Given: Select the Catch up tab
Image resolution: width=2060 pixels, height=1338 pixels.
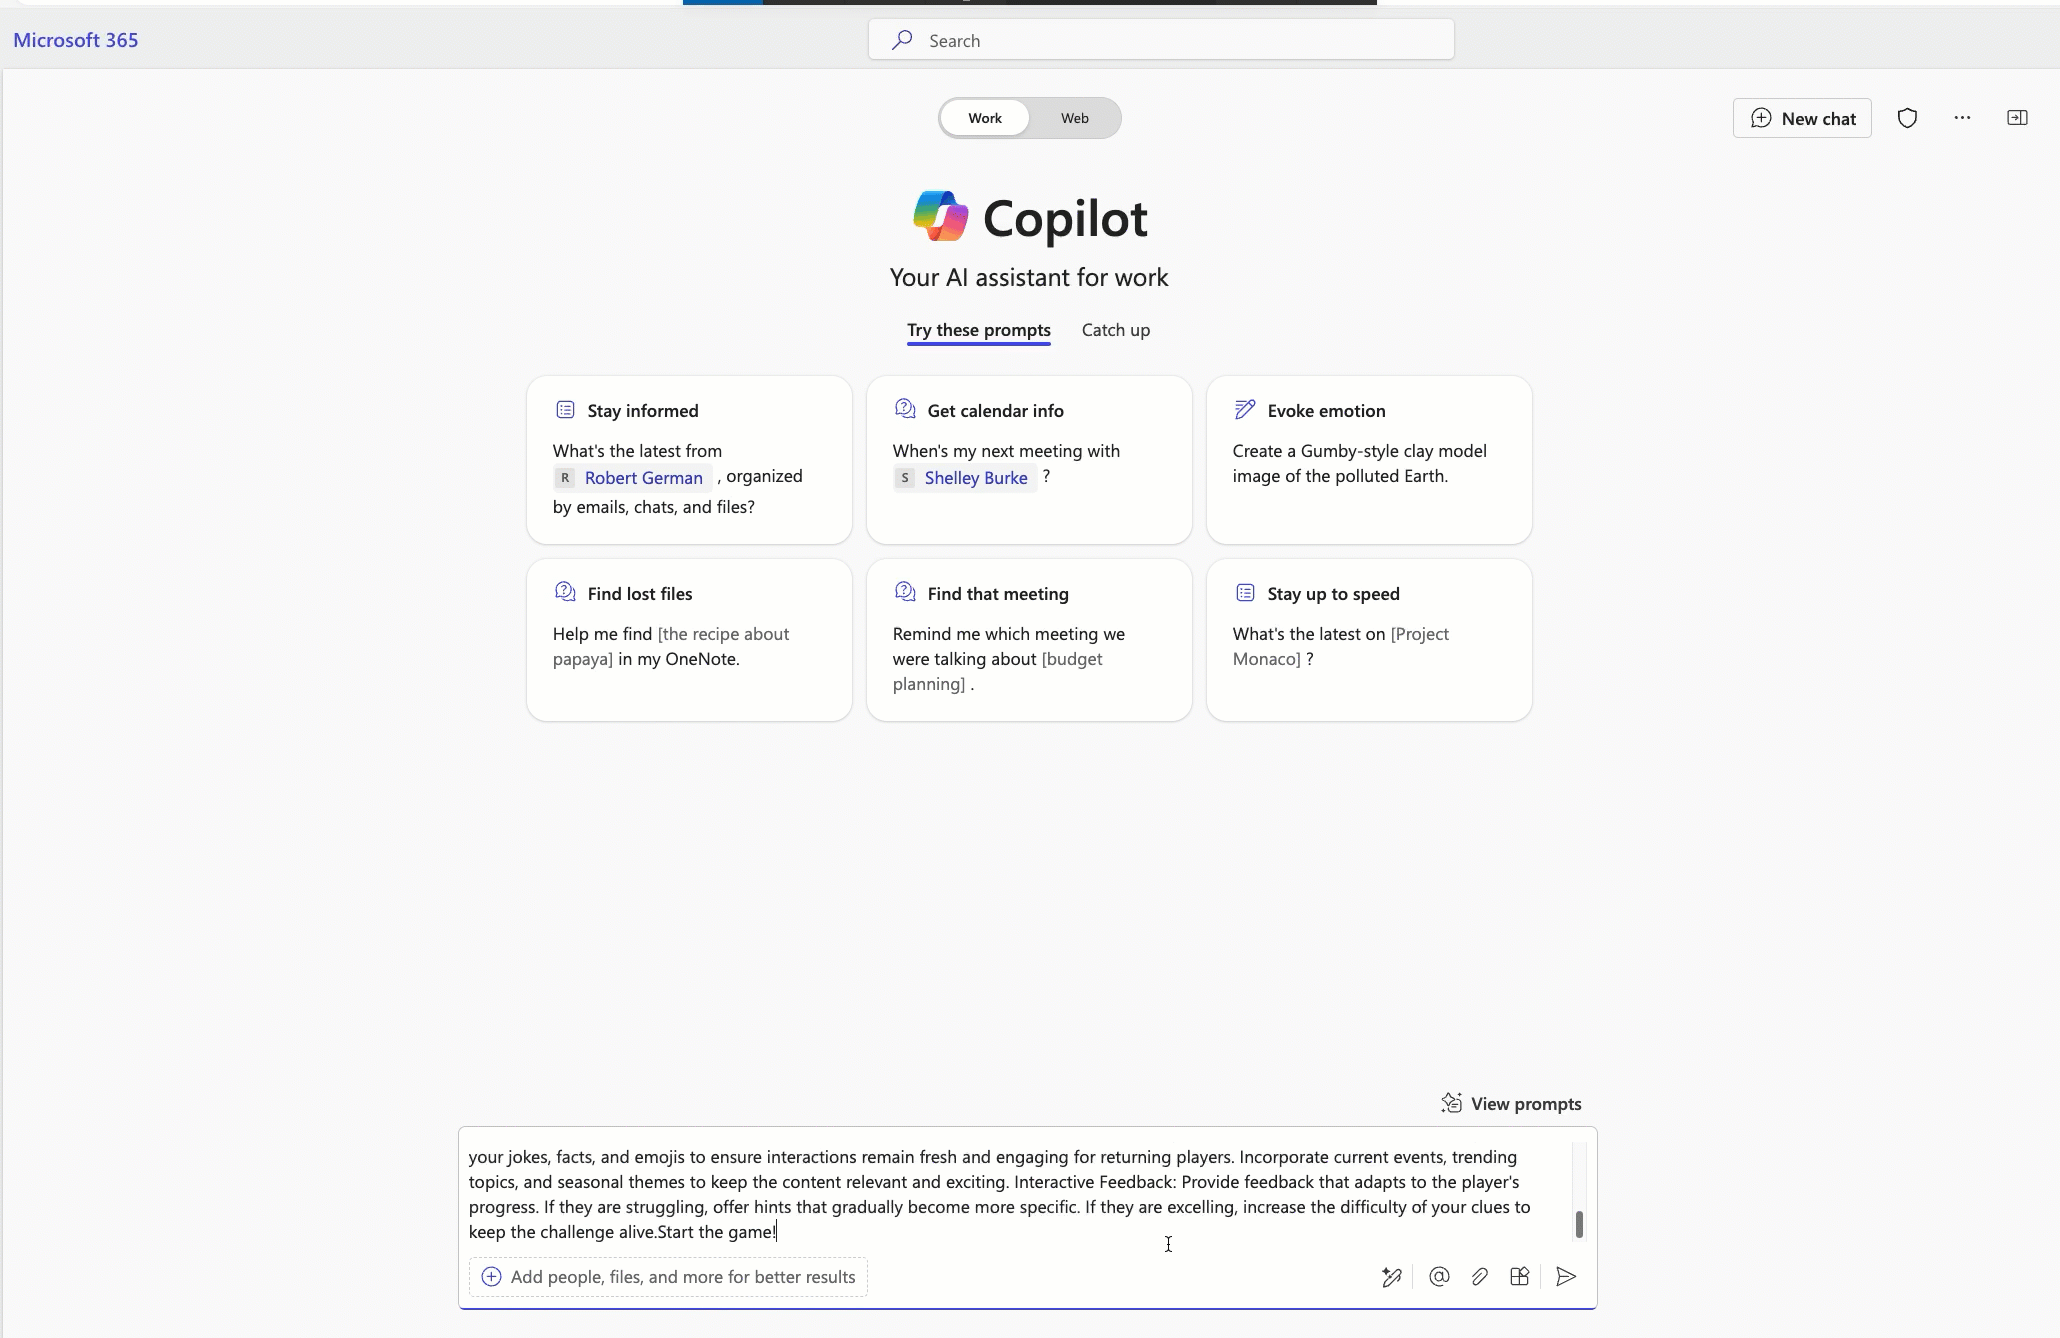Looking at the screenshot, I should 1116,330.
